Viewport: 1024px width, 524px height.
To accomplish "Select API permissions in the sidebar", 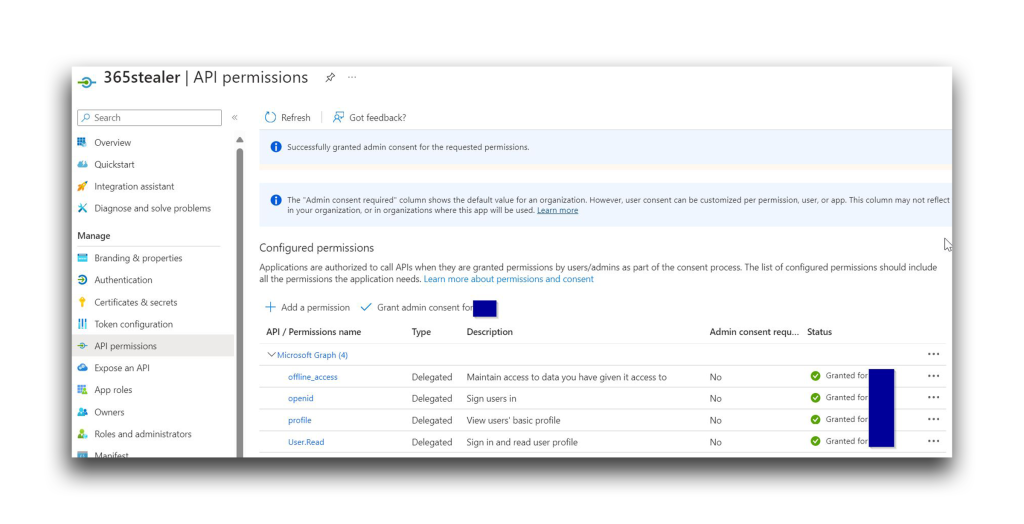I will point(153,346).
